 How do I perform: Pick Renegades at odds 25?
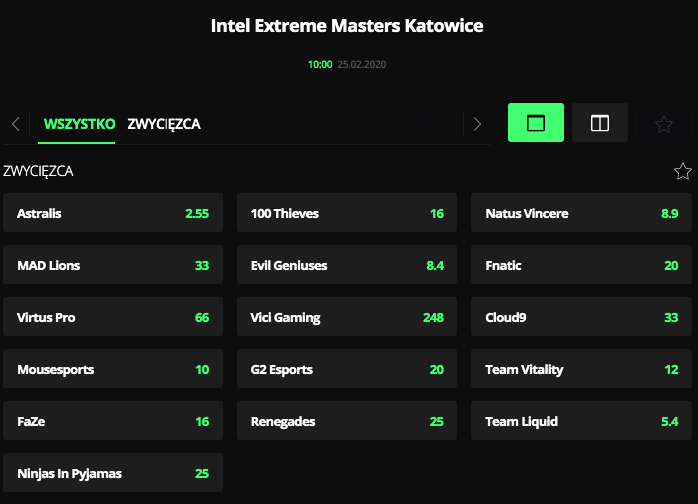[347, 421]
